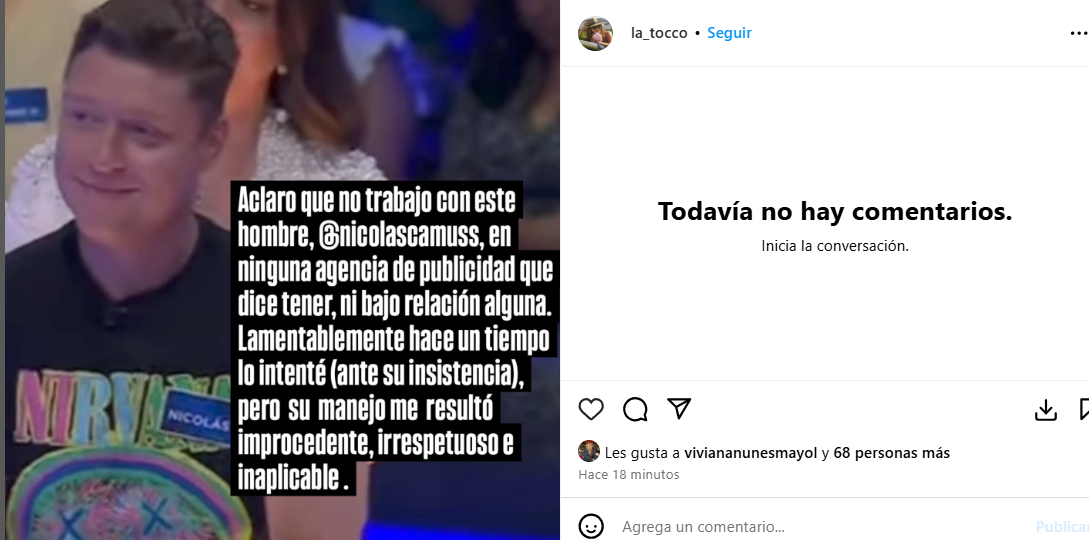Click the Inicia la conversación text

[835, 246]
